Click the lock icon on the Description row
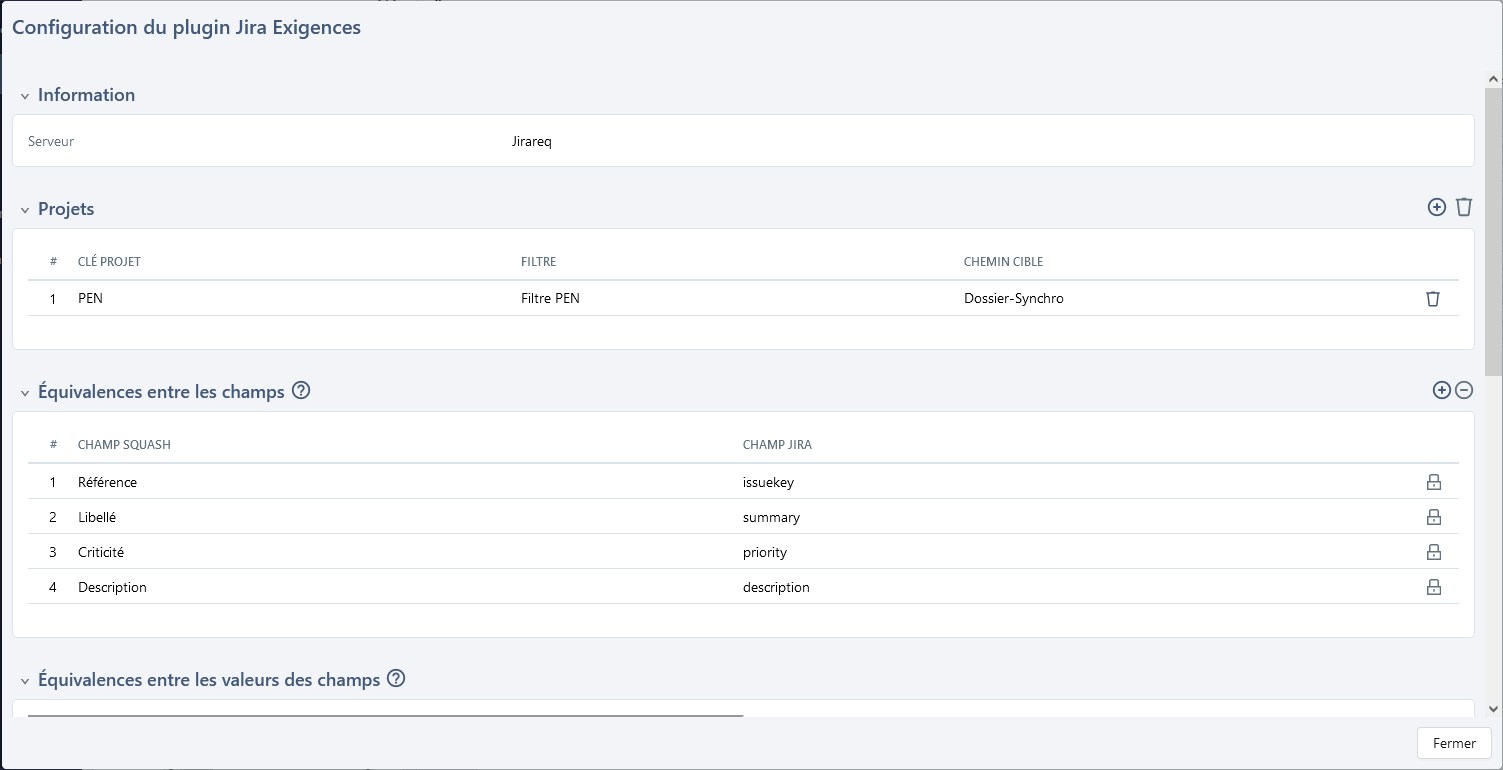1503x770 pixels. [1433, 587]
